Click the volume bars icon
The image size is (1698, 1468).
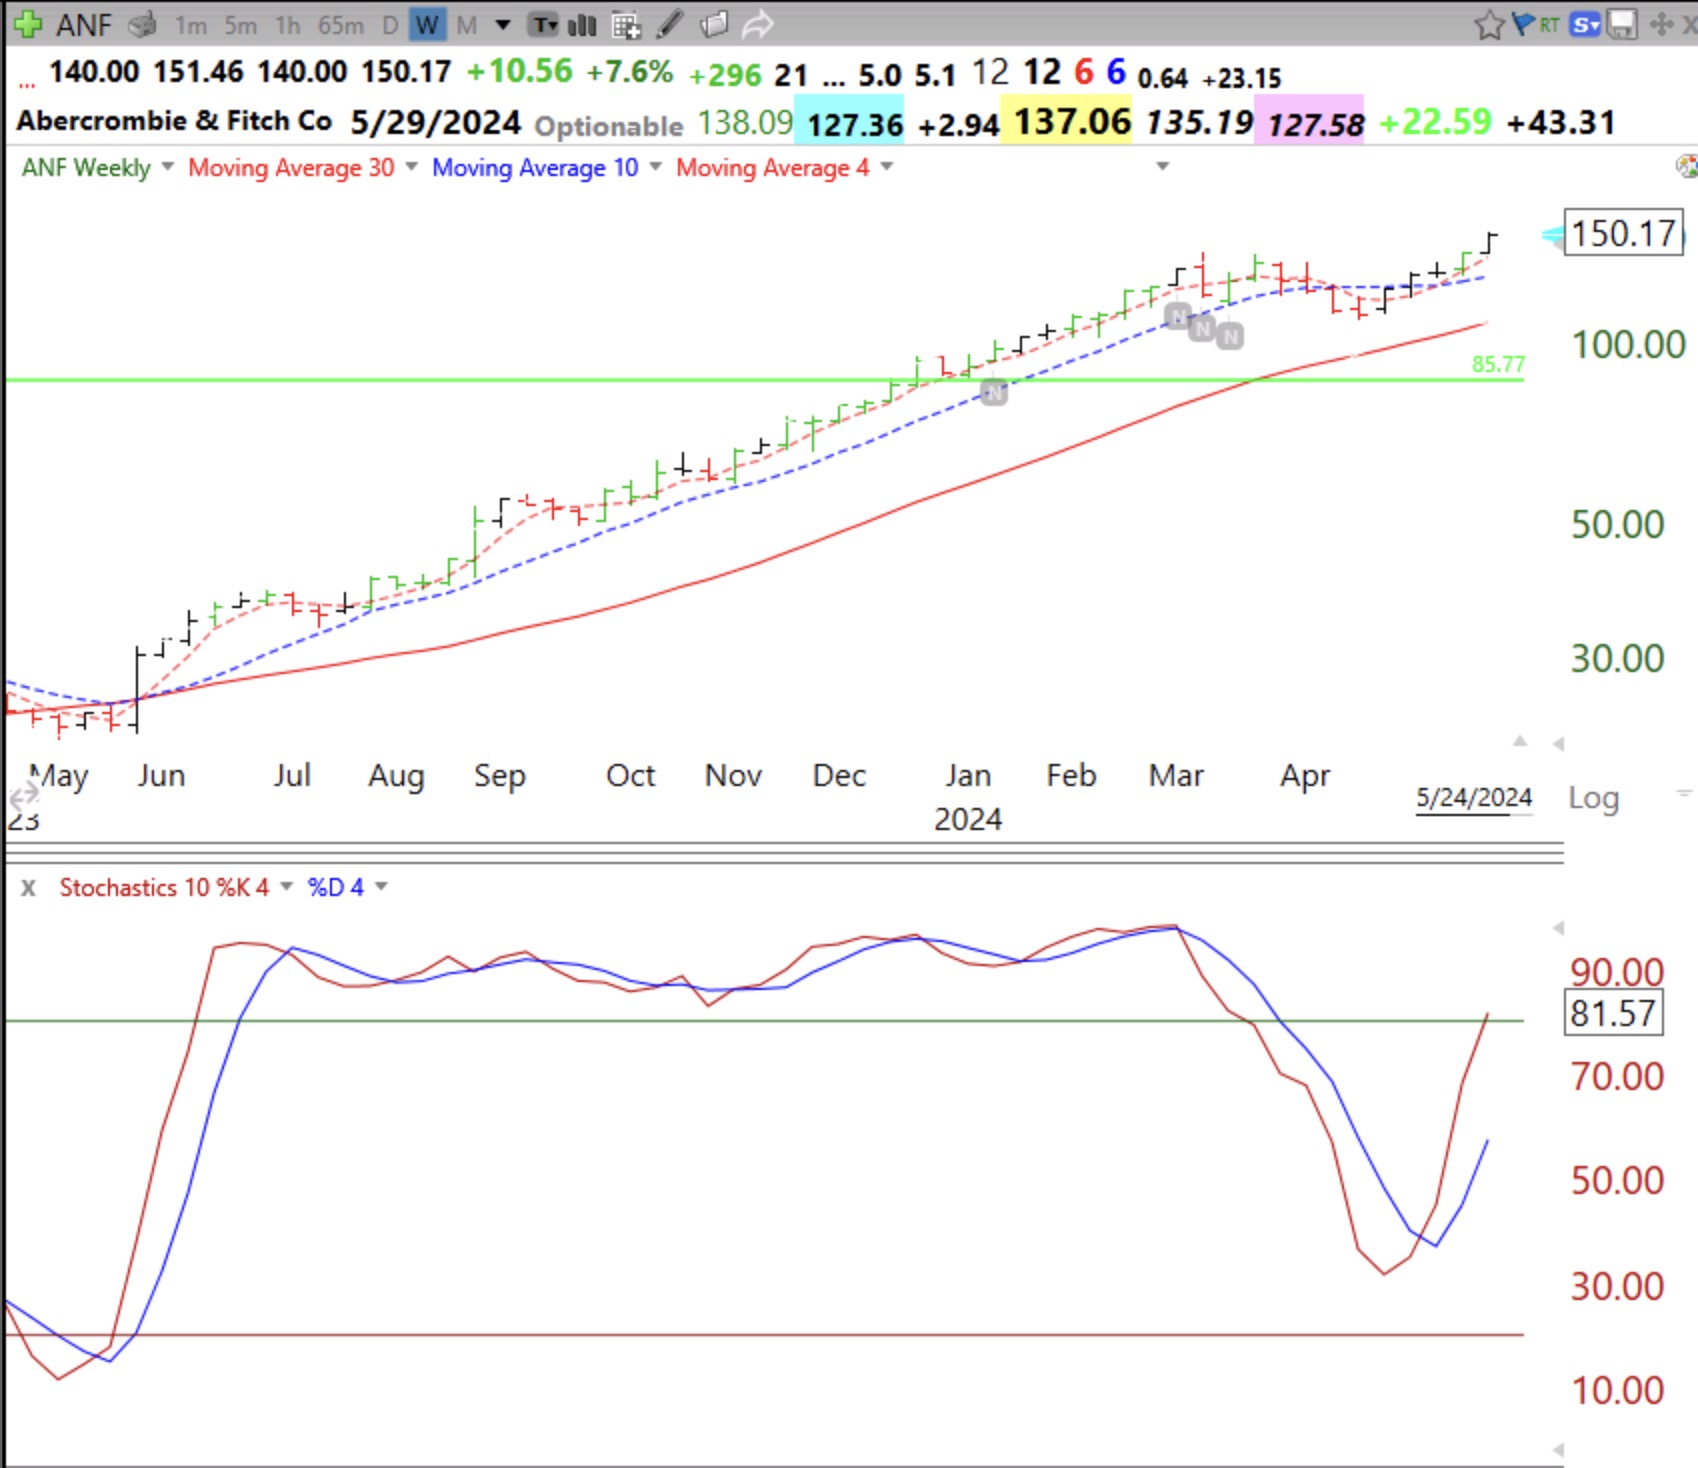pos(581,25)
